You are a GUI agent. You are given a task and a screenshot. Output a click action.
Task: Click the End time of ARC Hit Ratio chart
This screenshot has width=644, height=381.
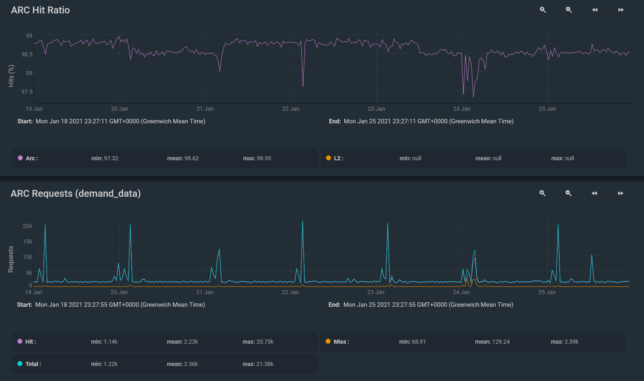421,121
